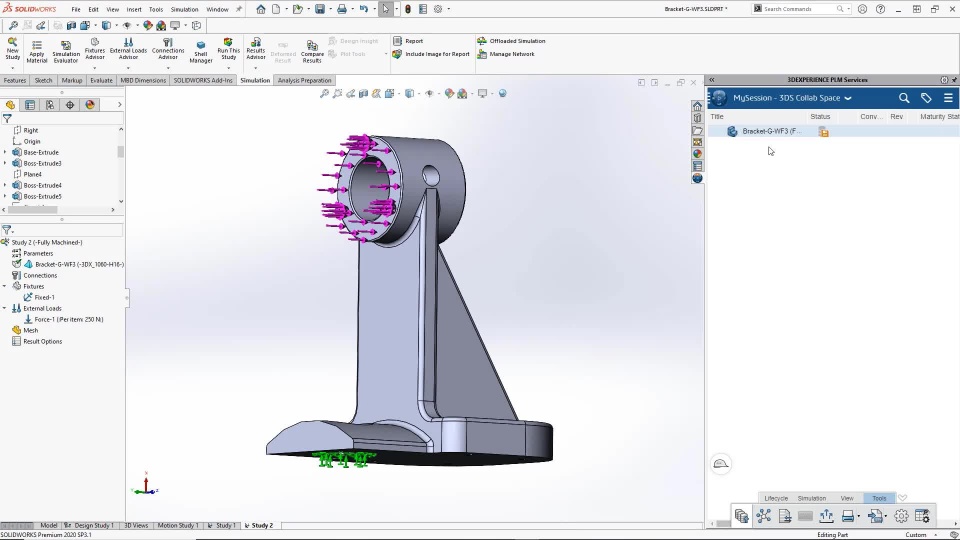Click the ConfigurationManager tab icon
The height and width of the screenshot is (540, 960).
(50, 105)
